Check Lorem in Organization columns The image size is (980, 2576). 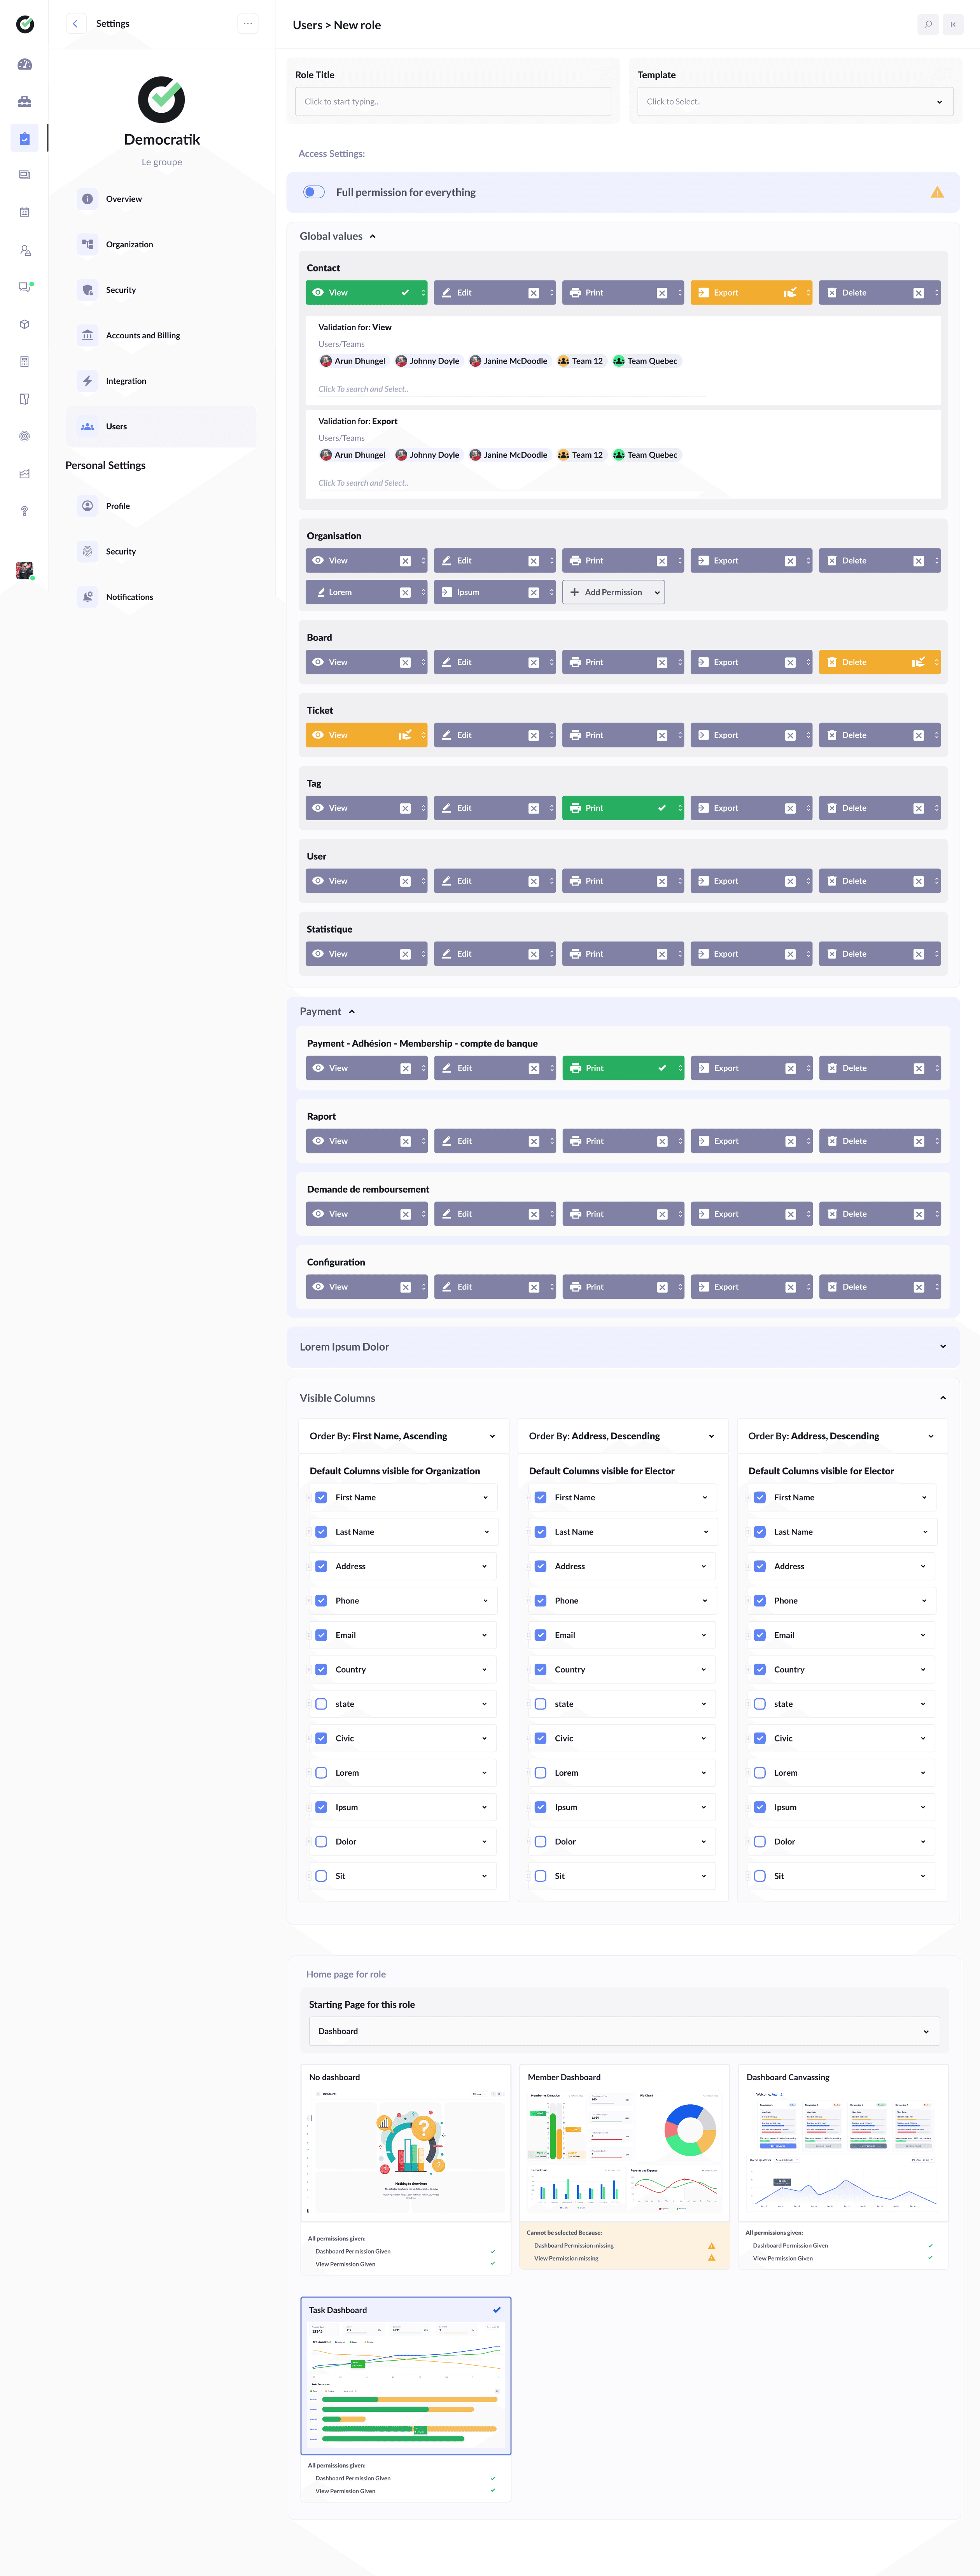click(x=321, y=1772)
